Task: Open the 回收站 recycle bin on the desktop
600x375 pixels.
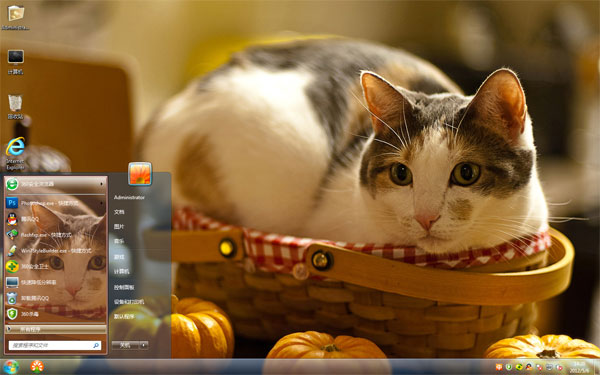Action: (15, 107)
